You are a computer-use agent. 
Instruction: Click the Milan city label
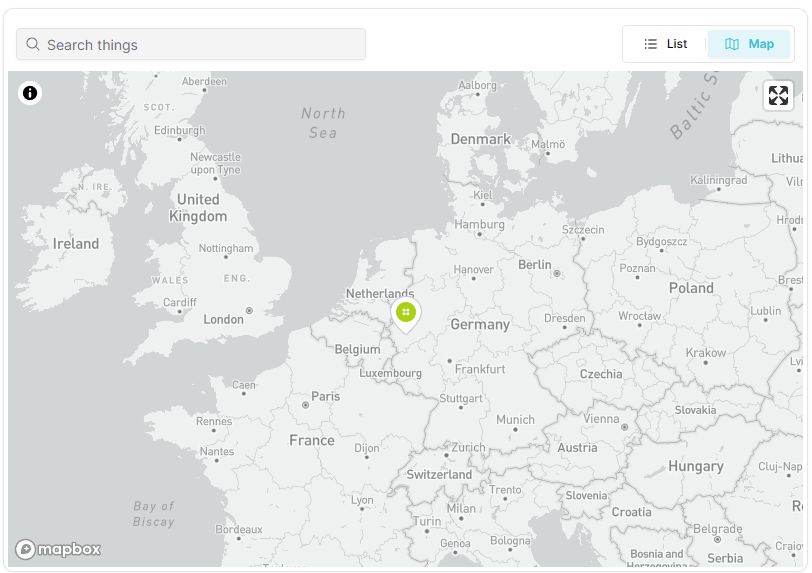tap(461, 508)
